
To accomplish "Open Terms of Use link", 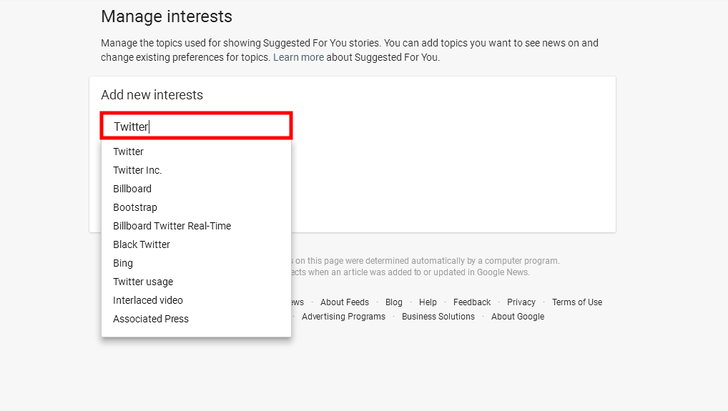I will 577,302.
